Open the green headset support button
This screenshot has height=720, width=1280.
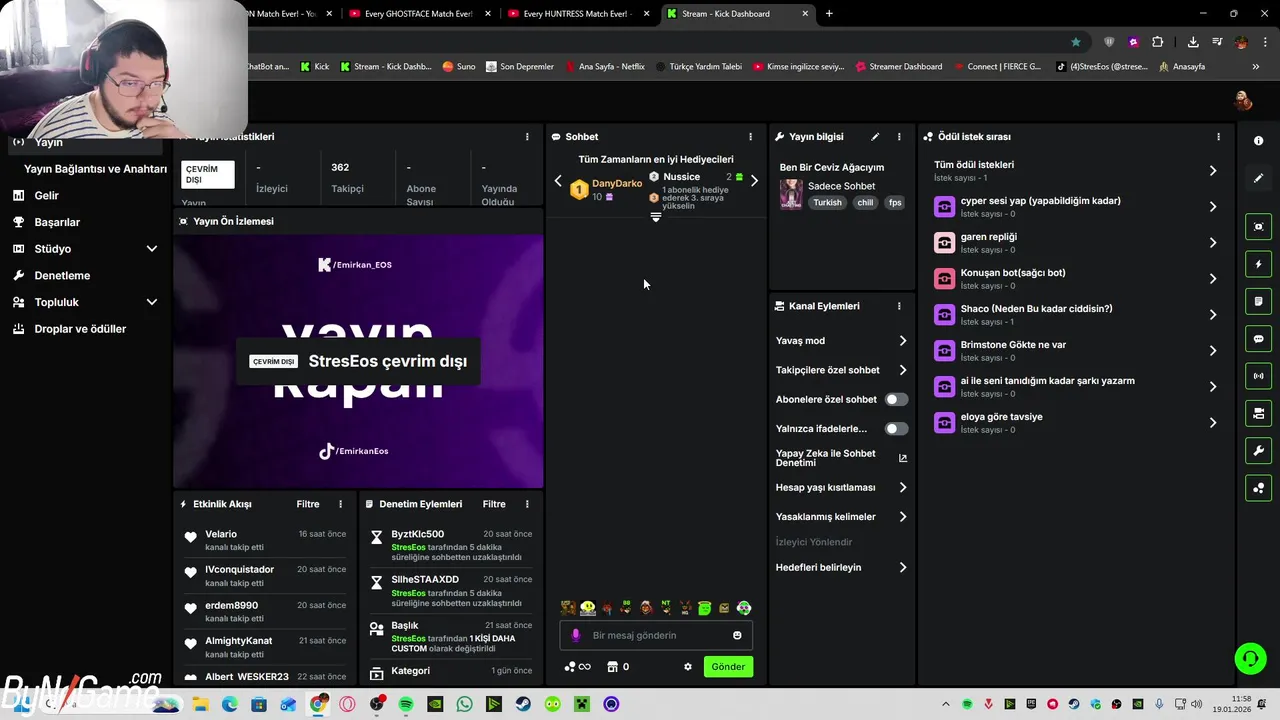(x=1250, y=658)
